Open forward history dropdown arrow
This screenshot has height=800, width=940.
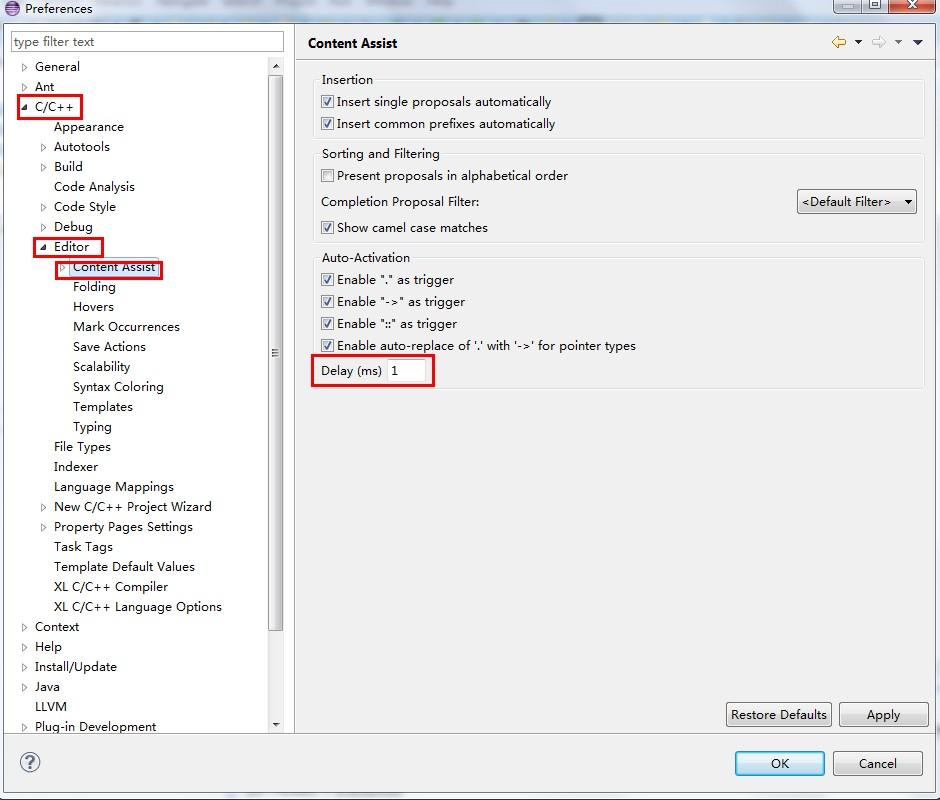point(898,42)
